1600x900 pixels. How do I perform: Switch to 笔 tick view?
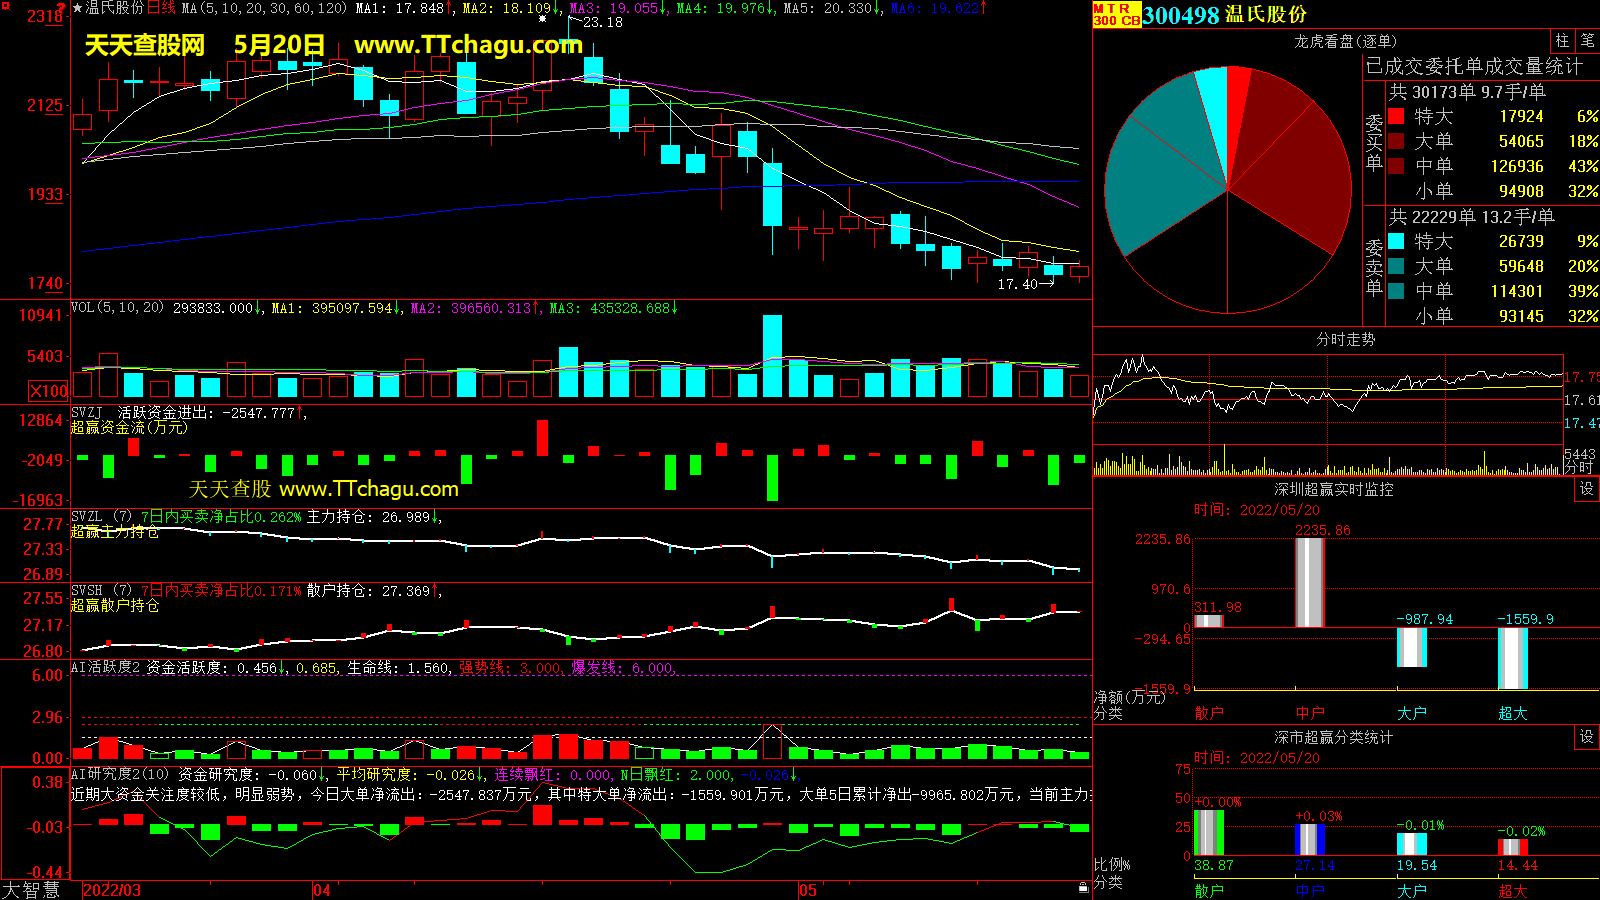pyautogui.click(x=1587, y=41)
